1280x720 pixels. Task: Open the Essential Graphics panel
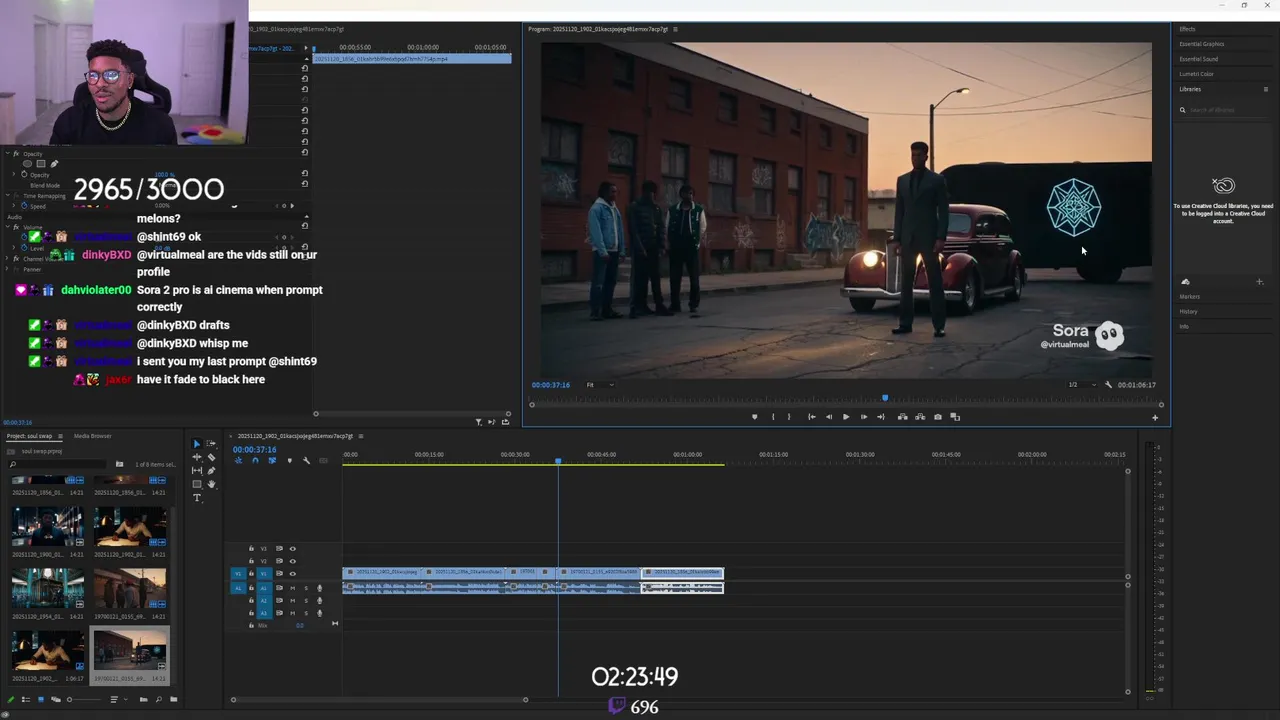click(1201, 44)
